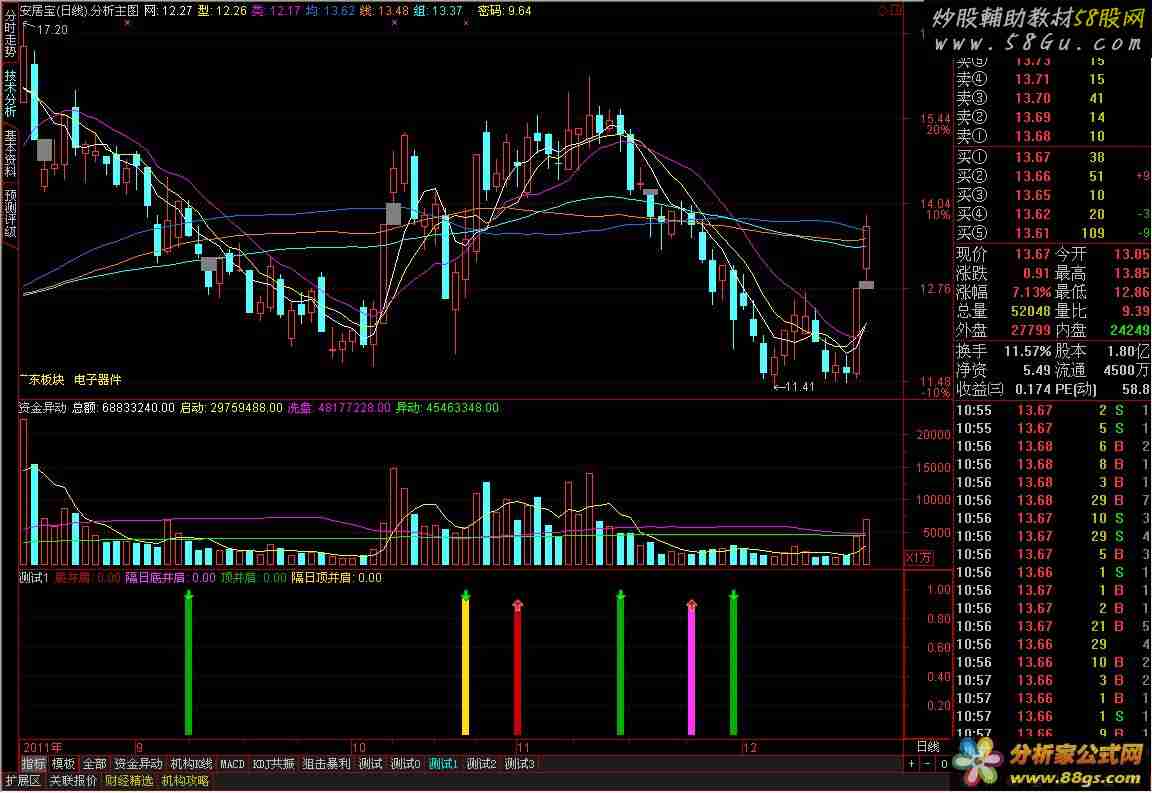1152x793 pixels.
Task: Select the KDJ共振 indicator tab
Action: (274, 764)
